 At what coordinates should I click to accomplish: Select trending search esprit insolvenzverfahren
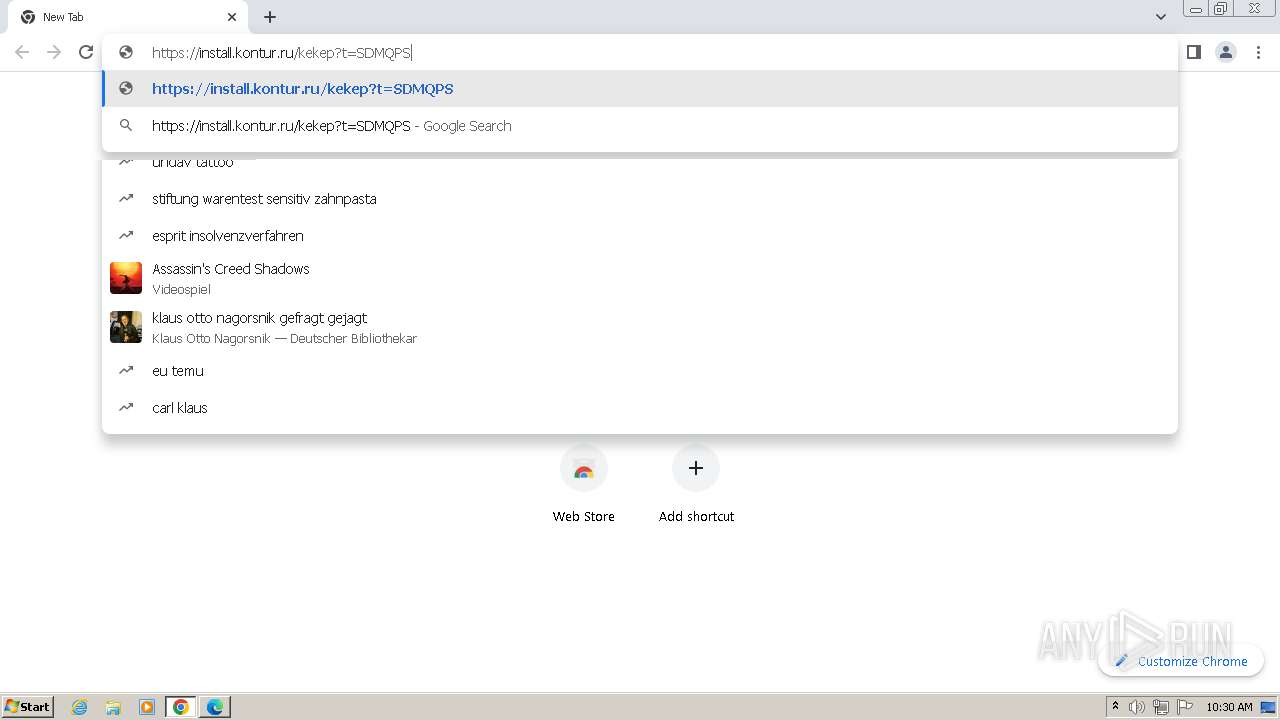coord(640,236)
